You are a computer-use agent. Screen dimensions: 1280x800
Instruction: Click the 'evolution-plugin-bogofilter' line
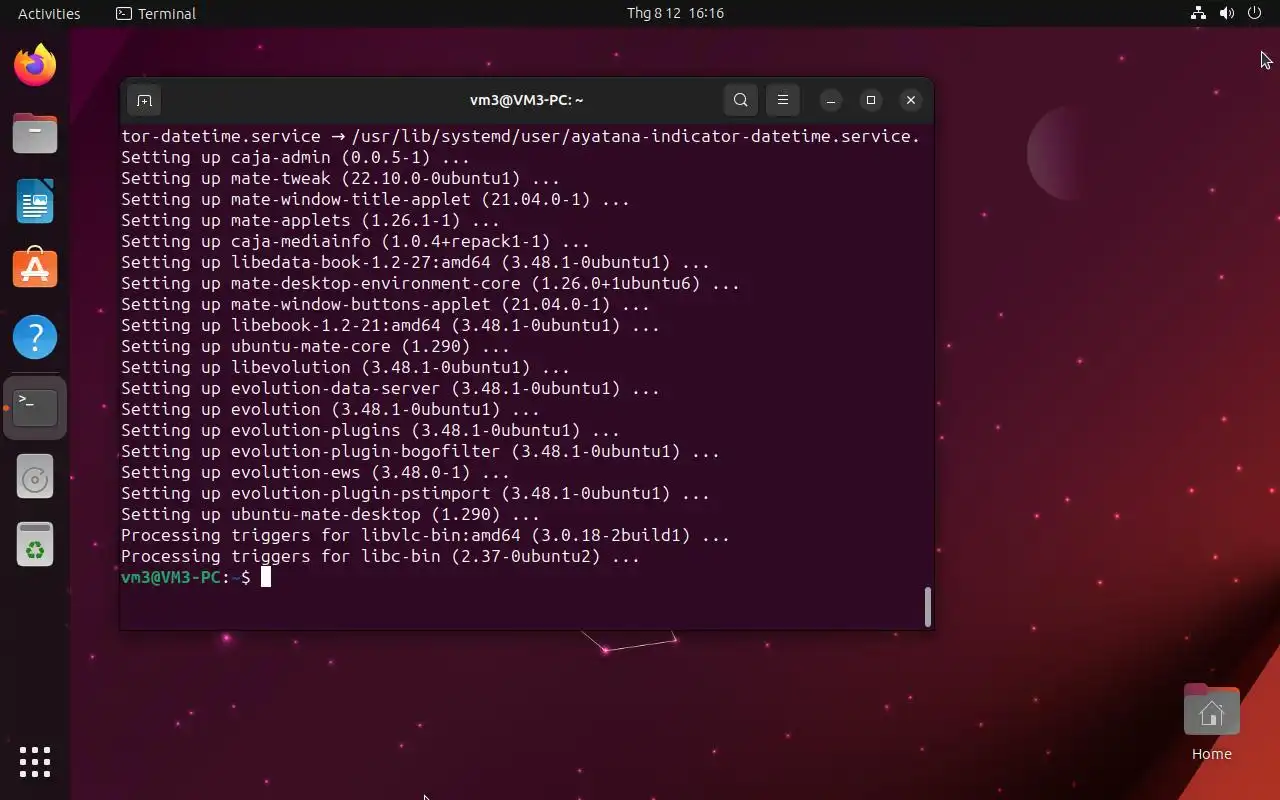[x=420, y=451]
